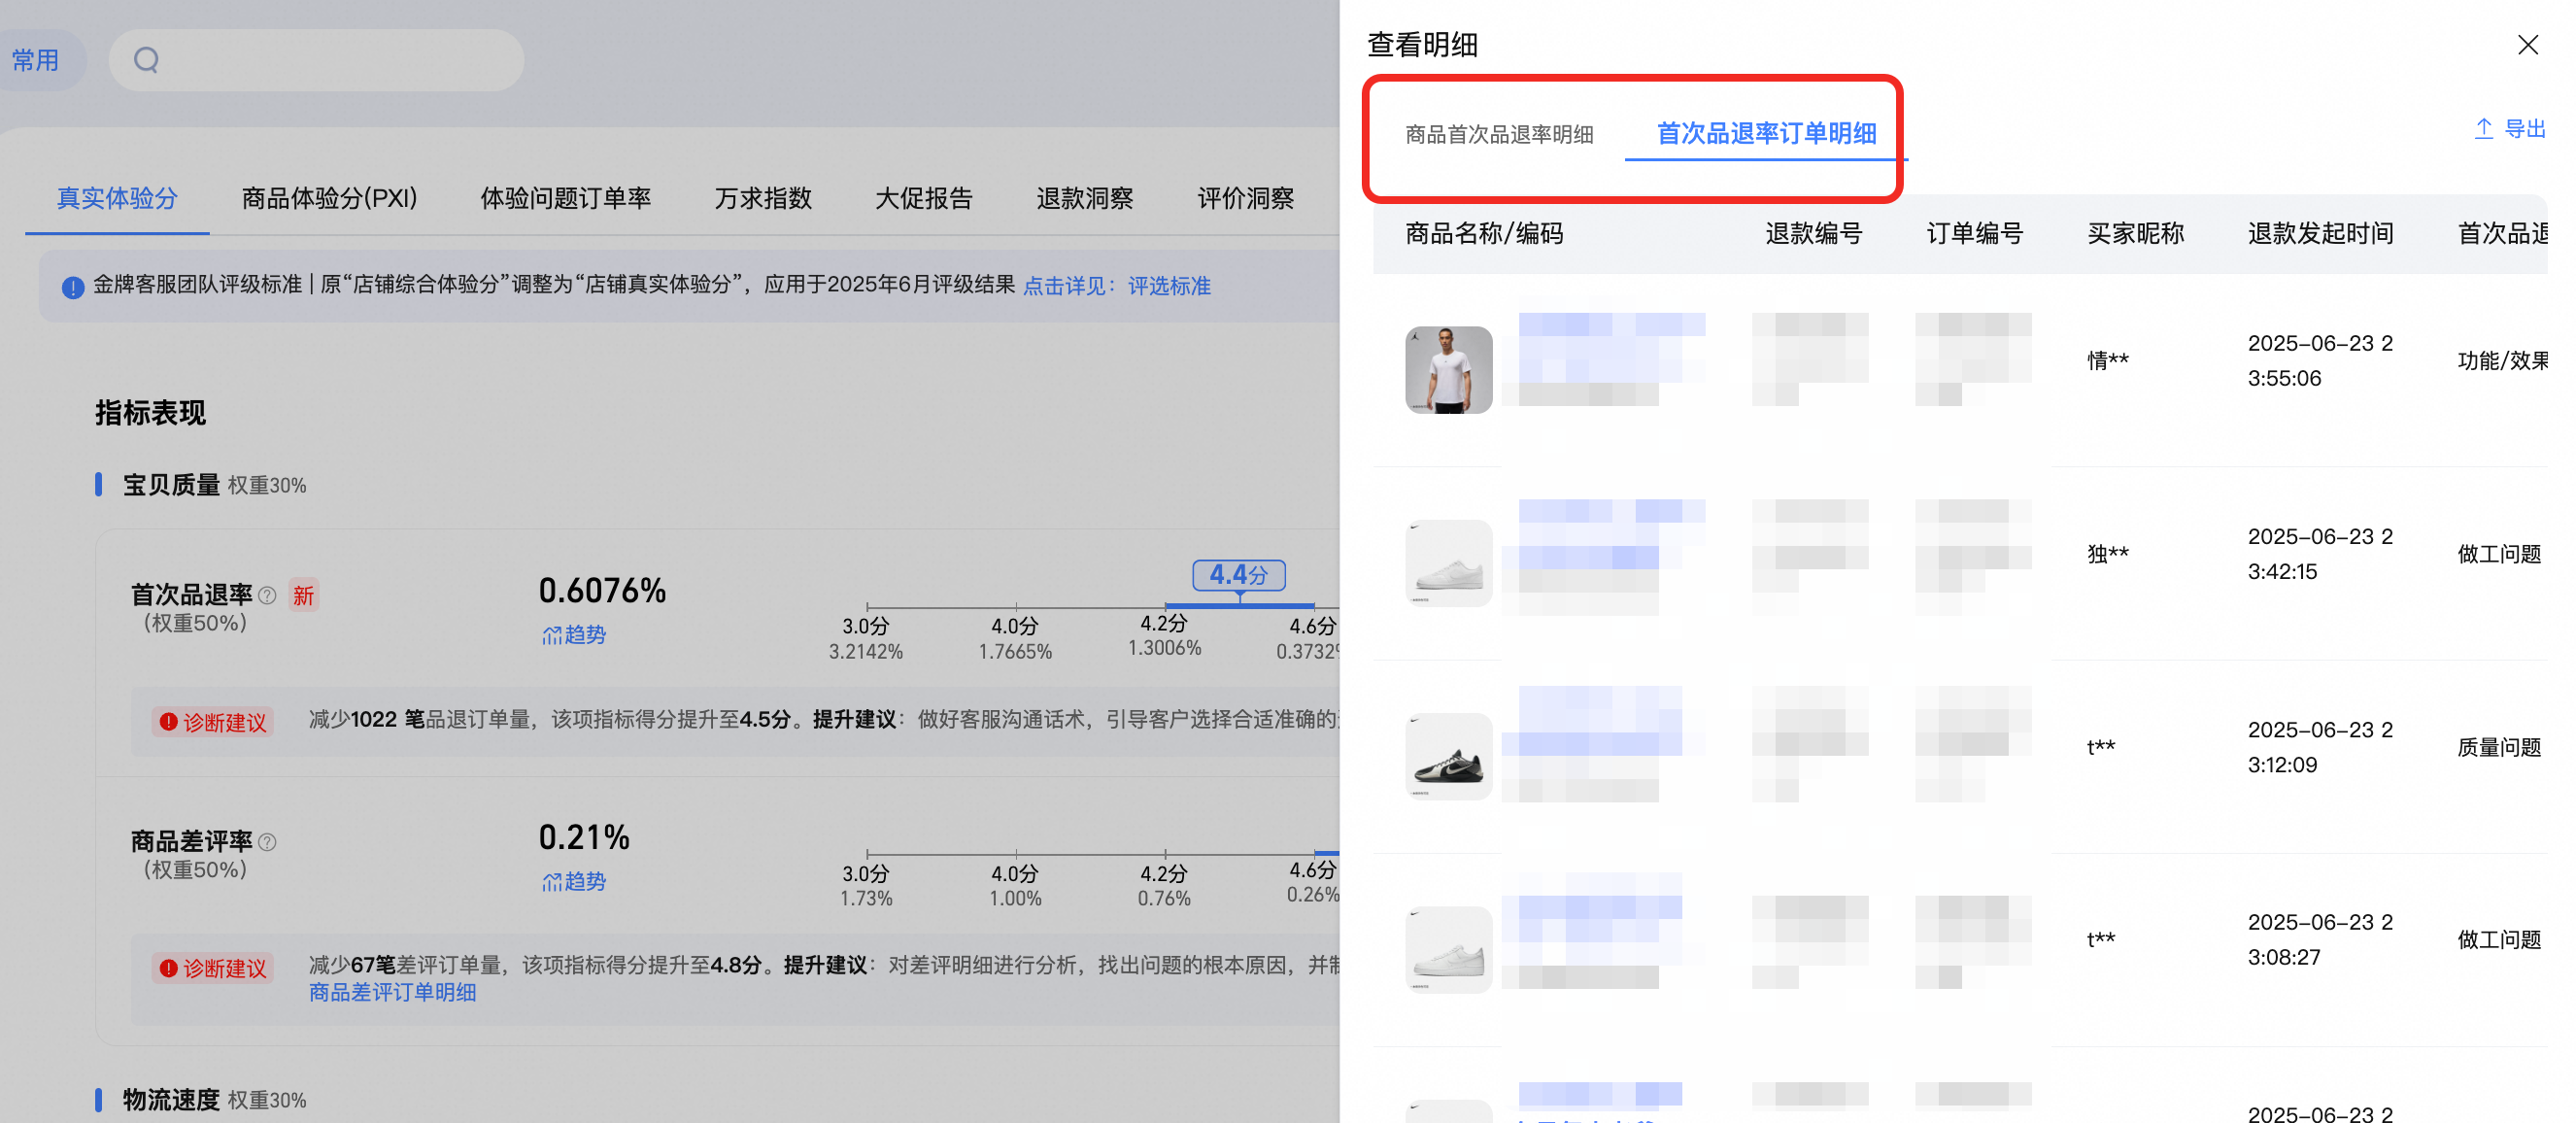2576x1123 pixels.
Task: Click 做工问题 reason in 独** row
Action: [x=2499, y=553]
